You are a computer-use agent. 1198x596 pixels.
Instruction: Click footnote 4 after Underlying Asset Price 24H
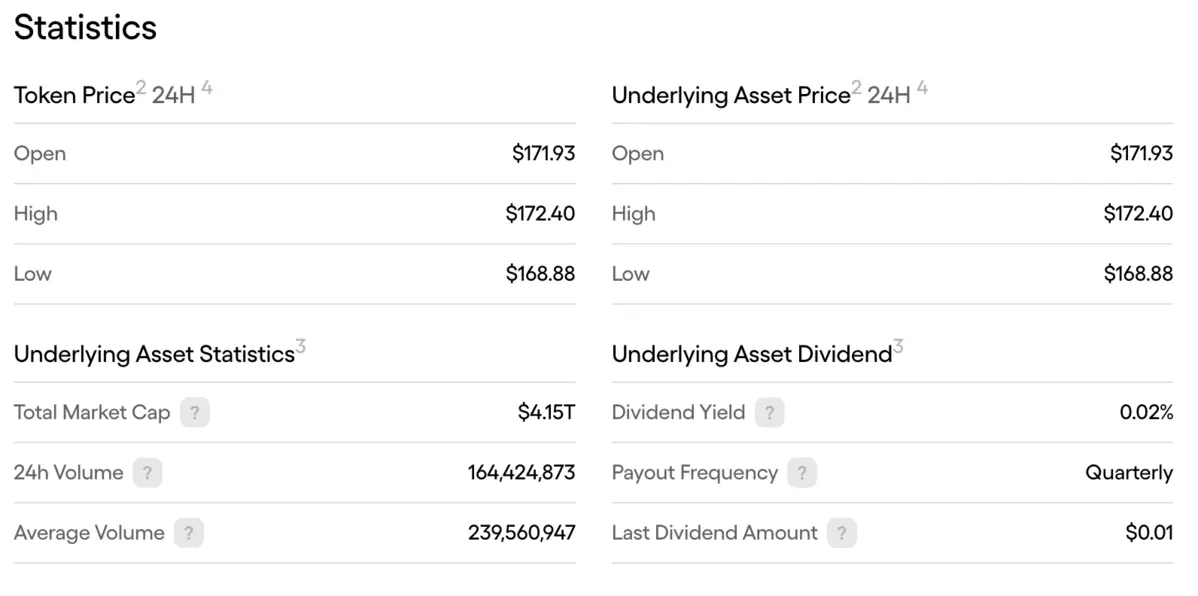(x=922, y=89)
